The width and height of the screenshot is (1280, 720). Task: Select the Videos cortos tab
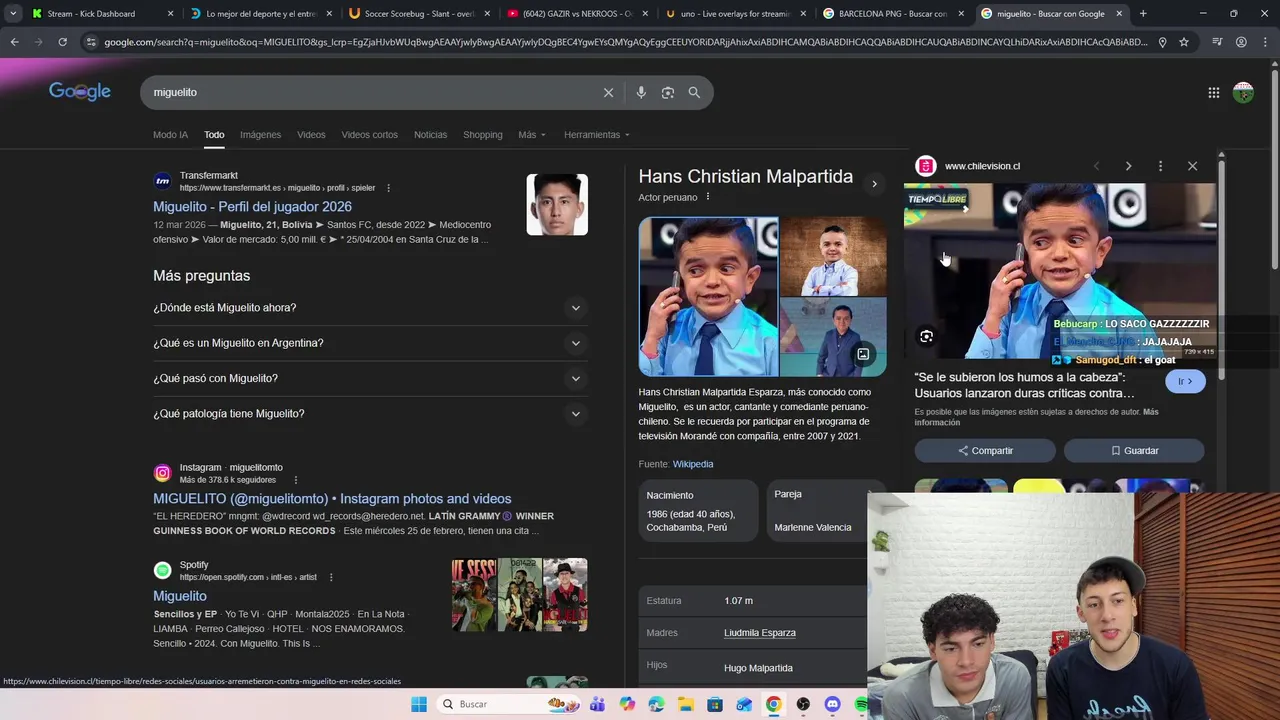[369, 135]
